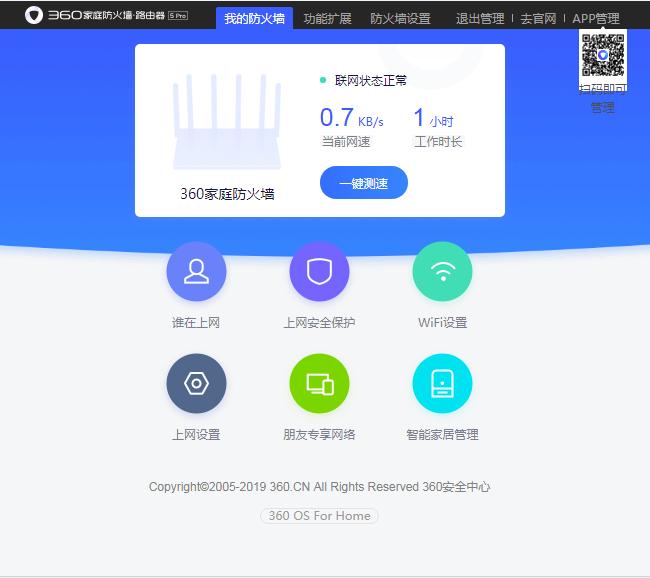Click the 谁在上网 label

point(196,323)
